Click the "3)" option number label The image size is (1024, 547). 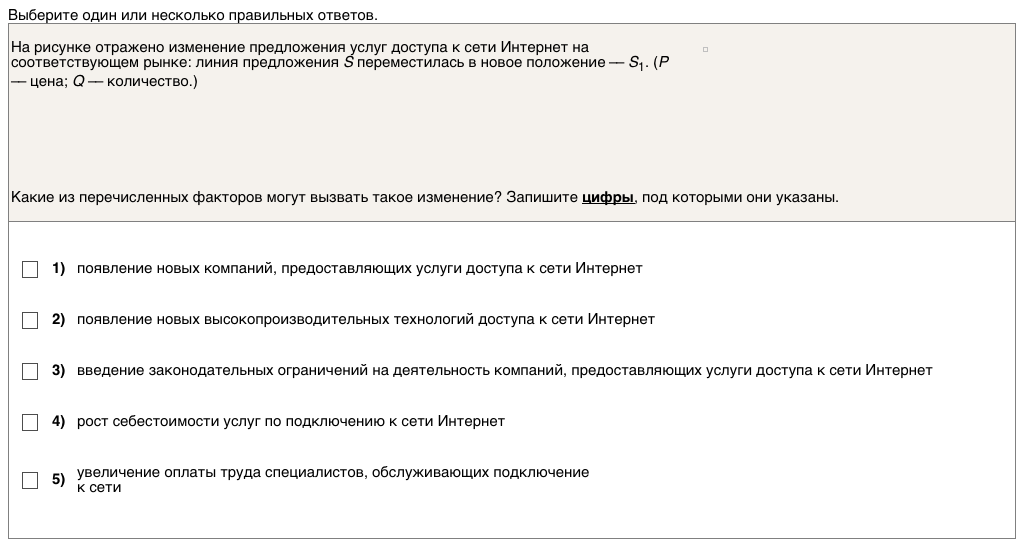coord(58,370)
